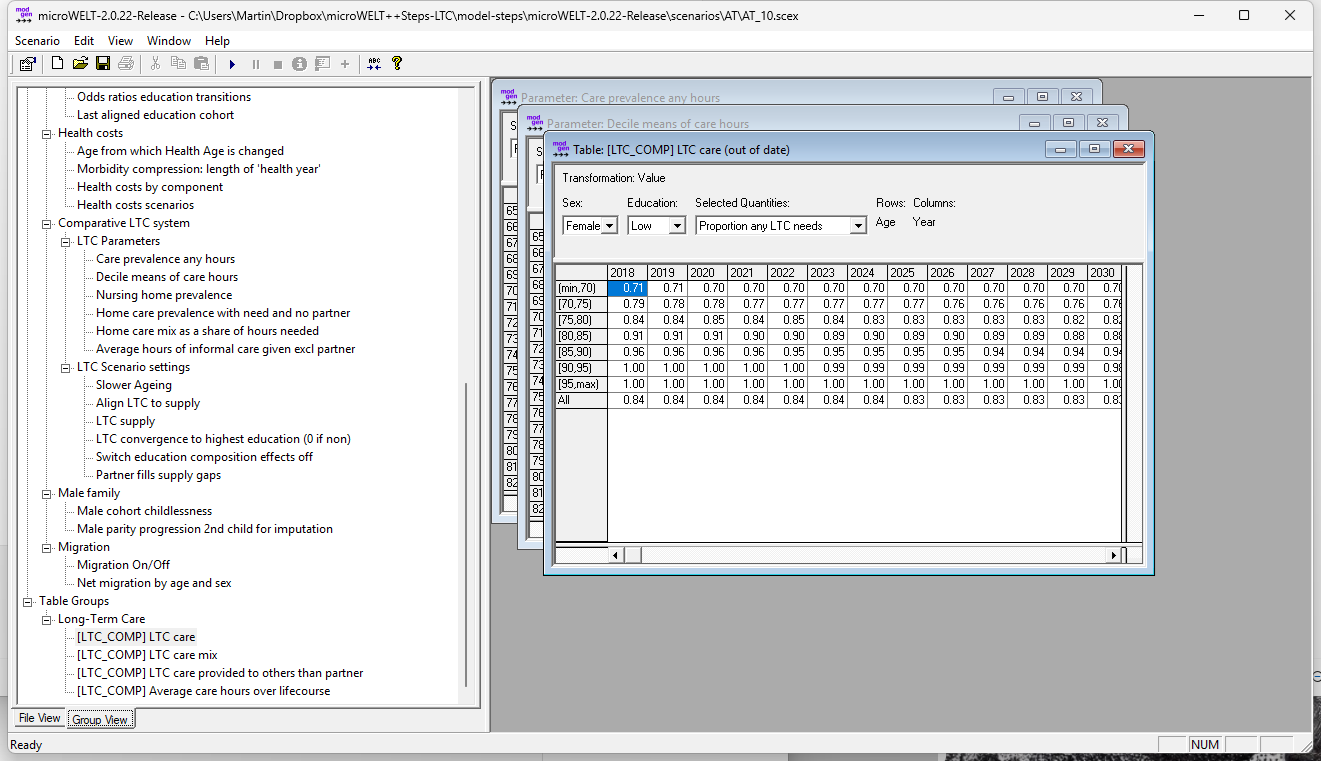Click the table's horizontal scrollbar right arrow
The width and height of the screenshot is (1321, 761).
coord(1112,555)
